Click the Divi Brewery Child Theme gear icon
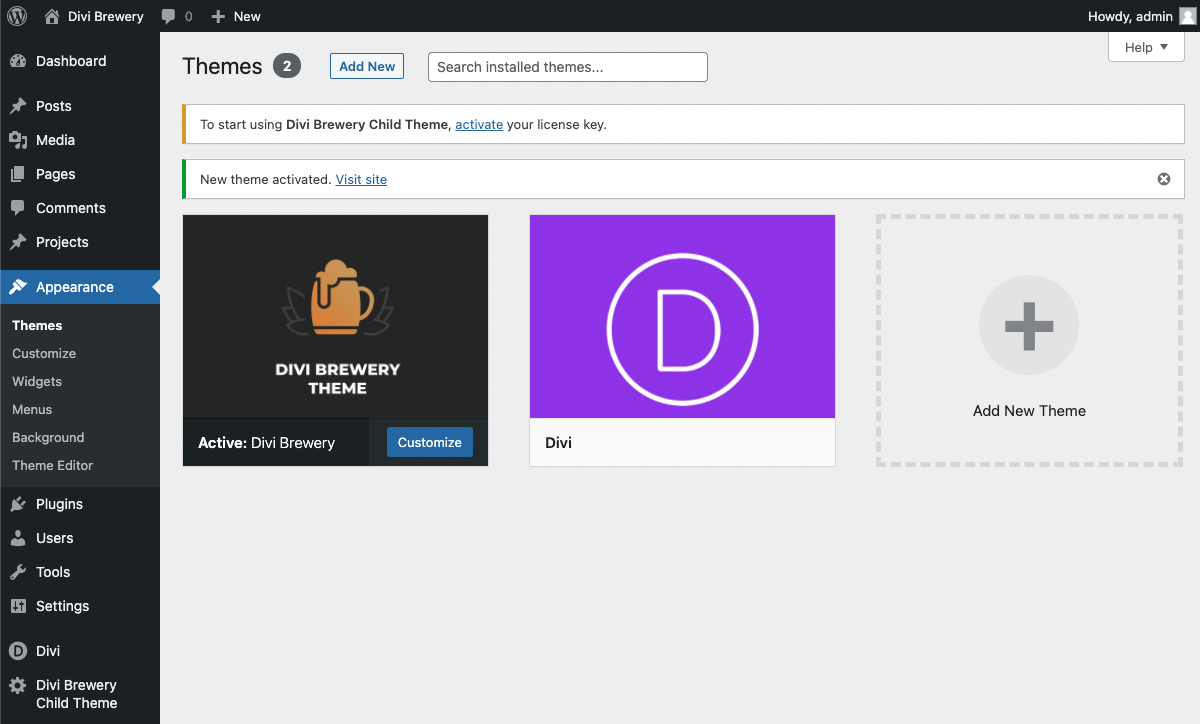 point(18,686)
